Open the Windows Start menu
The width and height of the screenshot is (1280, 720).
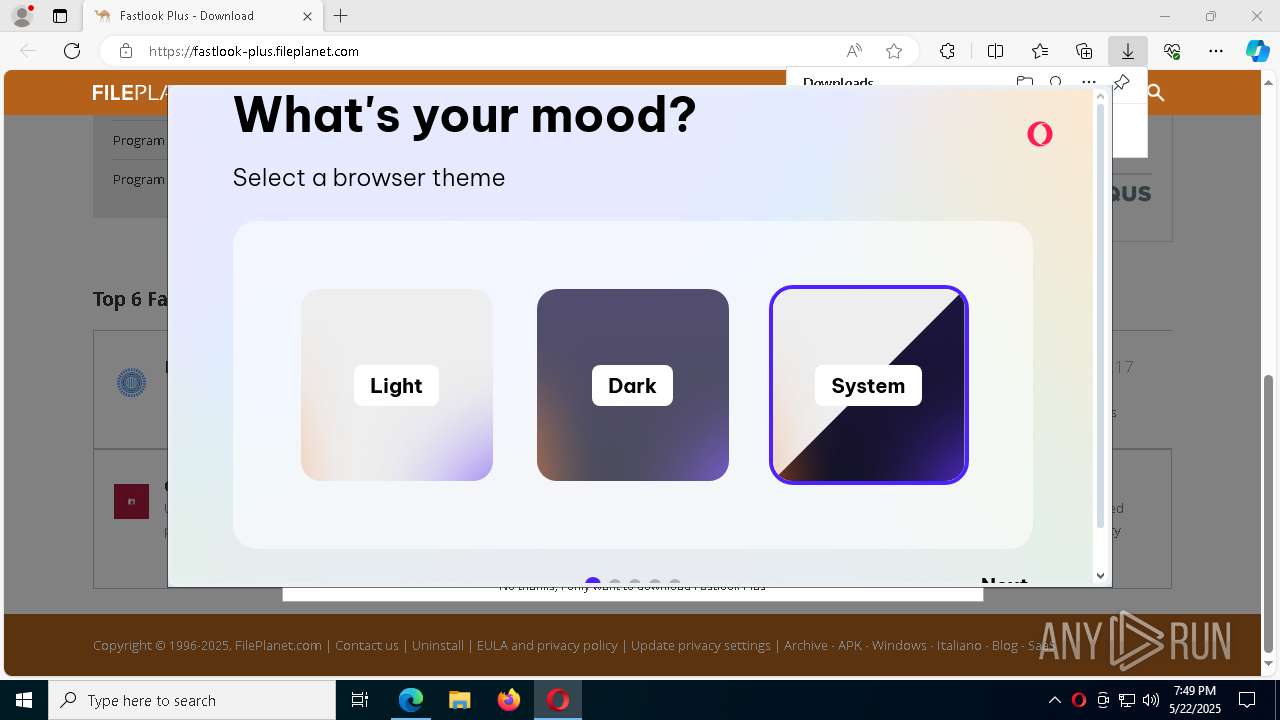coord(24,700)
